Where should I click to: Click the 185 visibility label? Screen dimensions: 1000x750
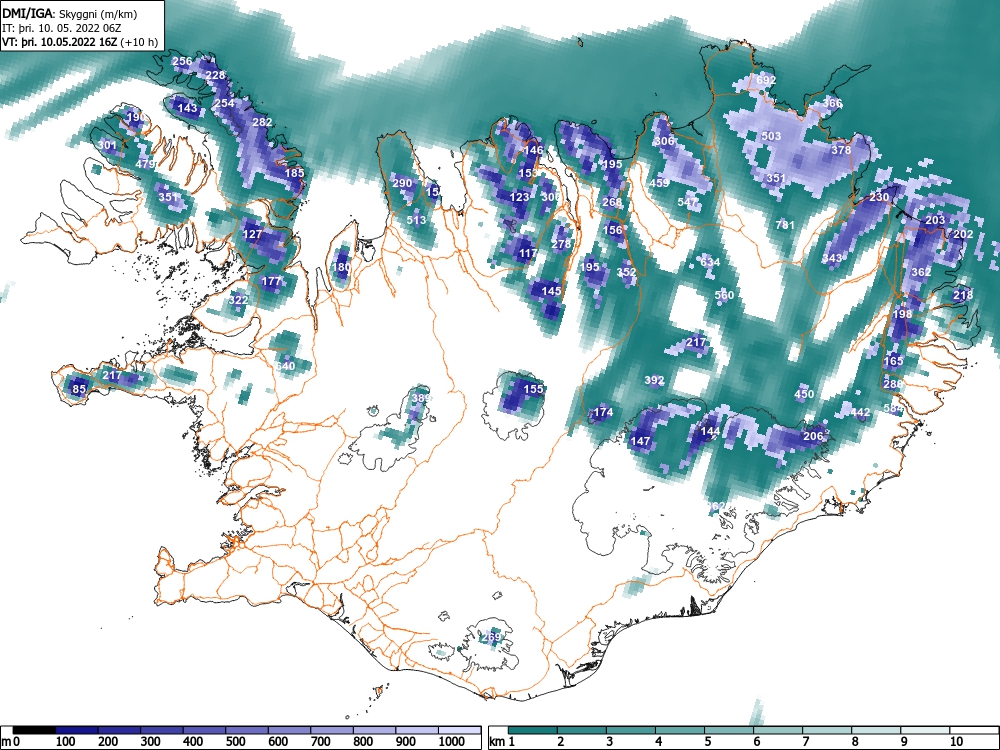295,173
